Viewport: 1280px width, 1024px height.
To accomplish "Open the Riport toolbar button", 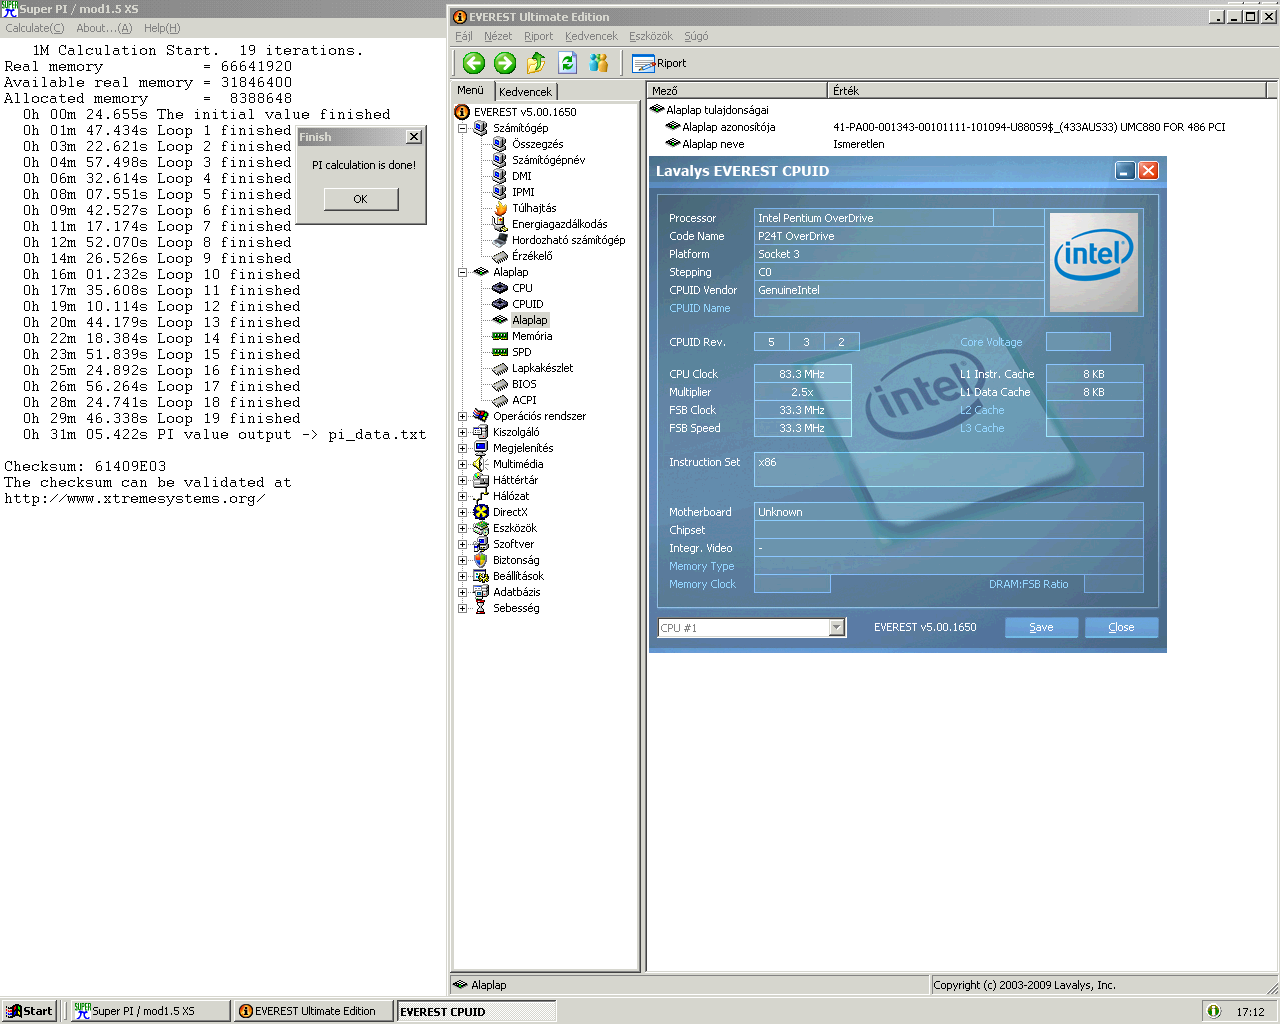I will coord(660,63).
